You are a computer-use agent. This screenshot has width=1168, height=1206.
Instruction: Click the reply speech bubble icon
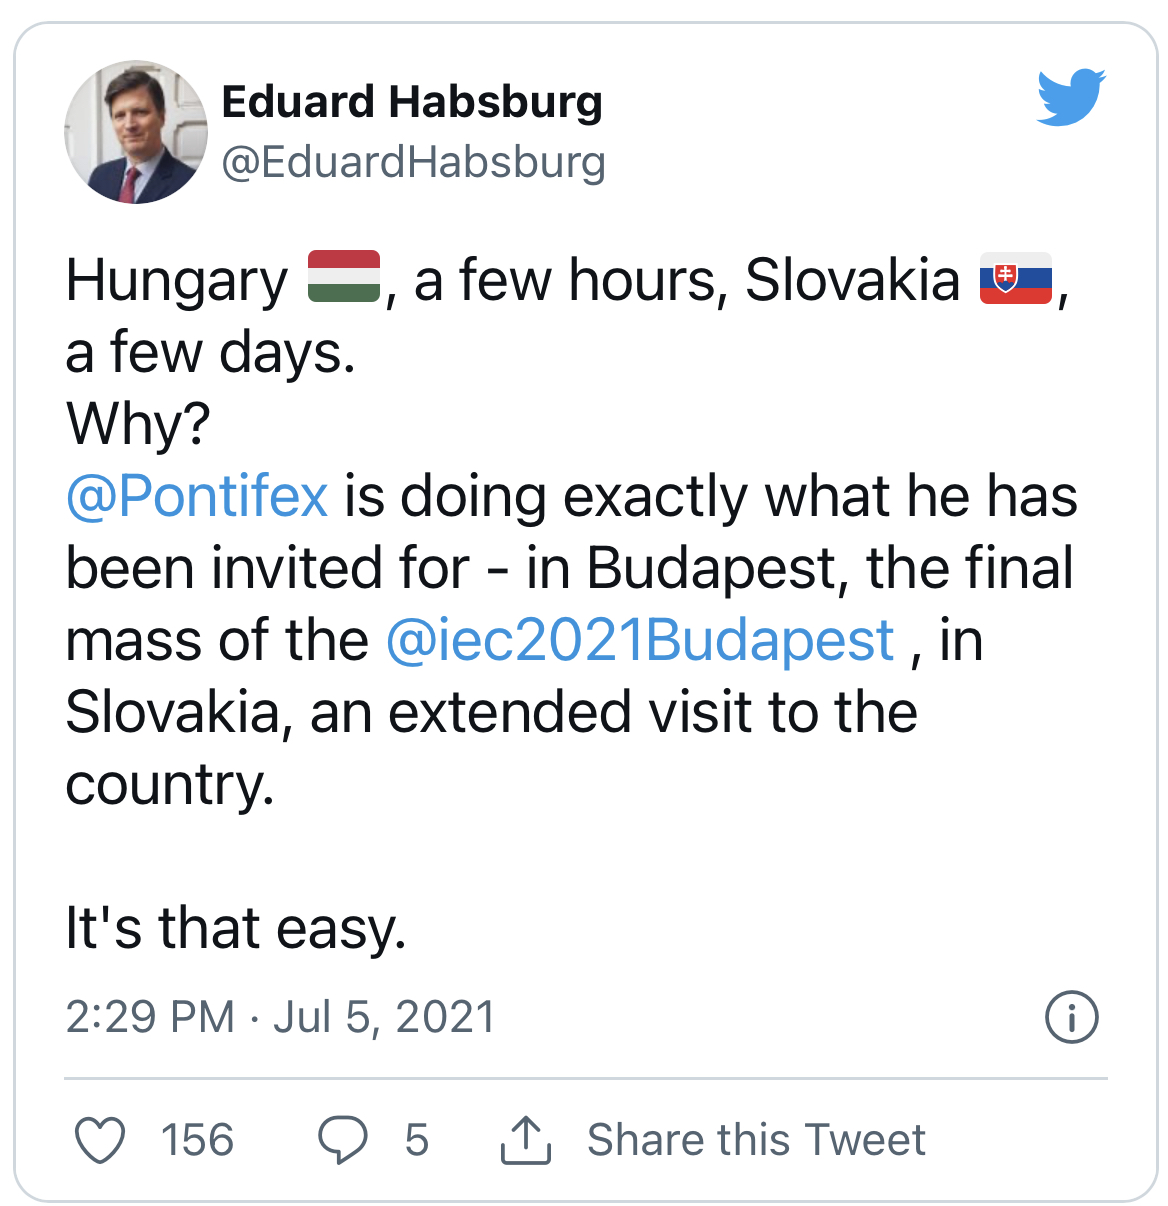point(343,1139)
